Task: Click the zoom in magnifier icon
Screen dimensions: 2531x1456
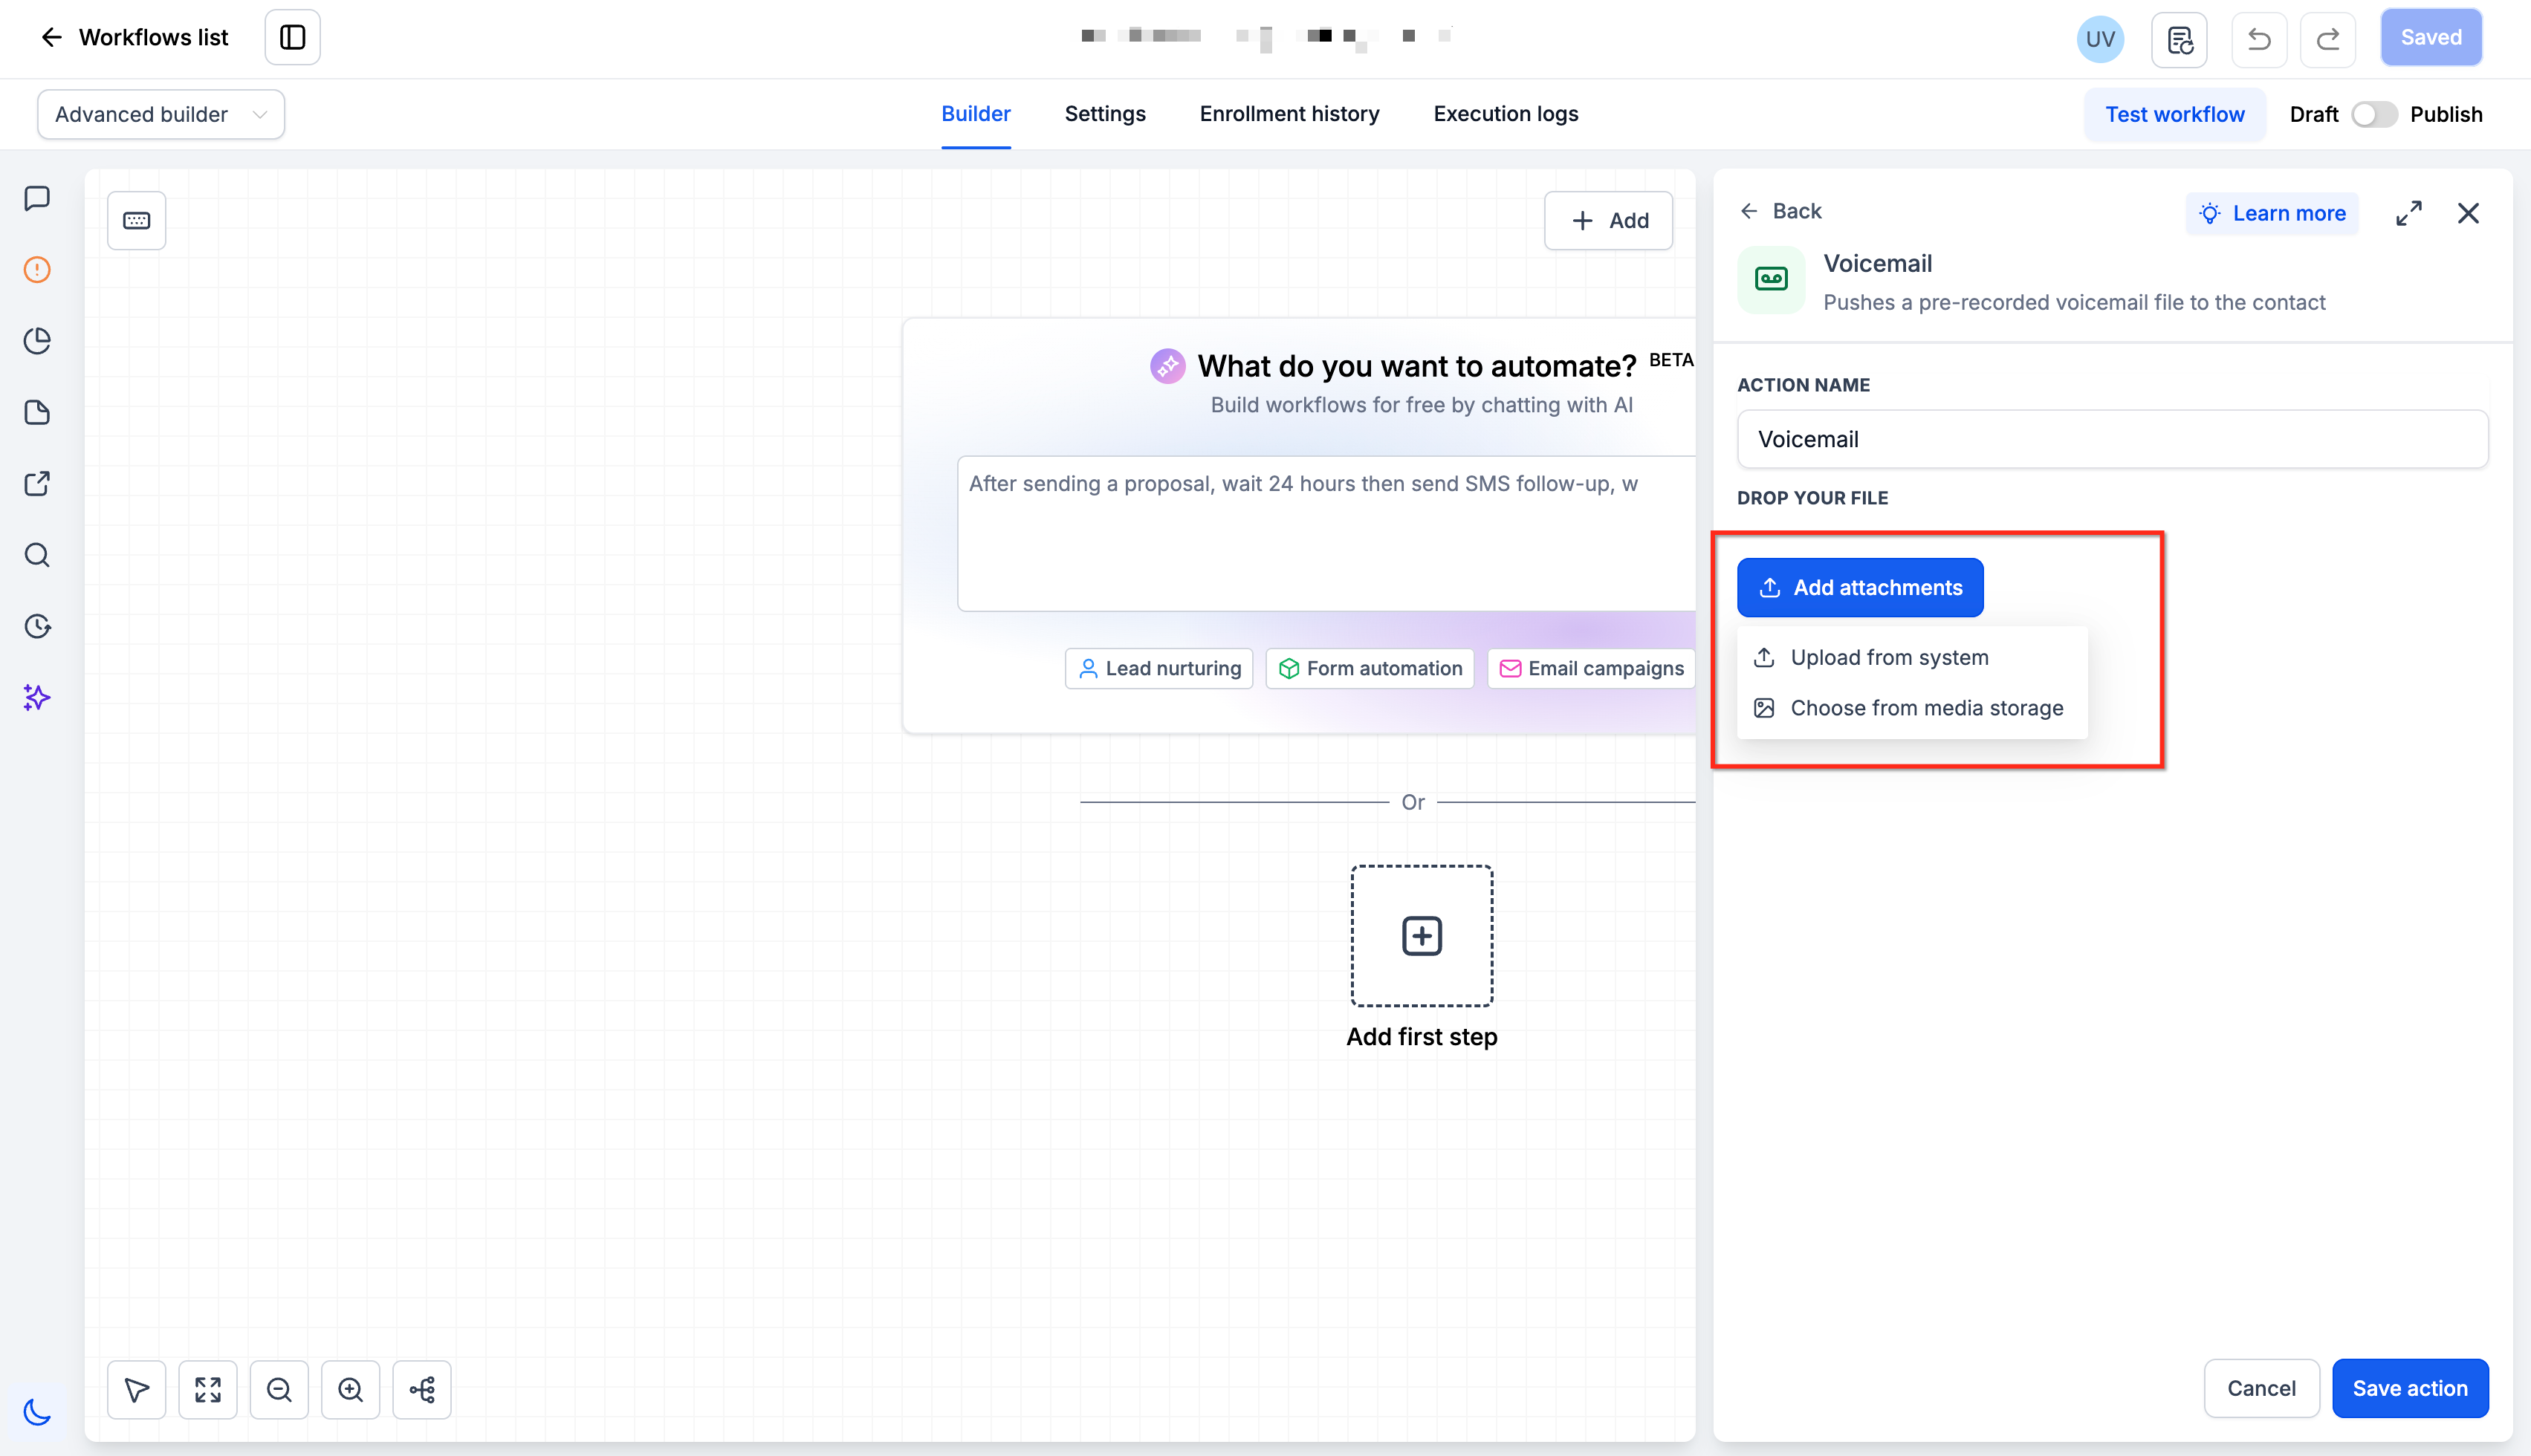Action: pos(350,1389)
